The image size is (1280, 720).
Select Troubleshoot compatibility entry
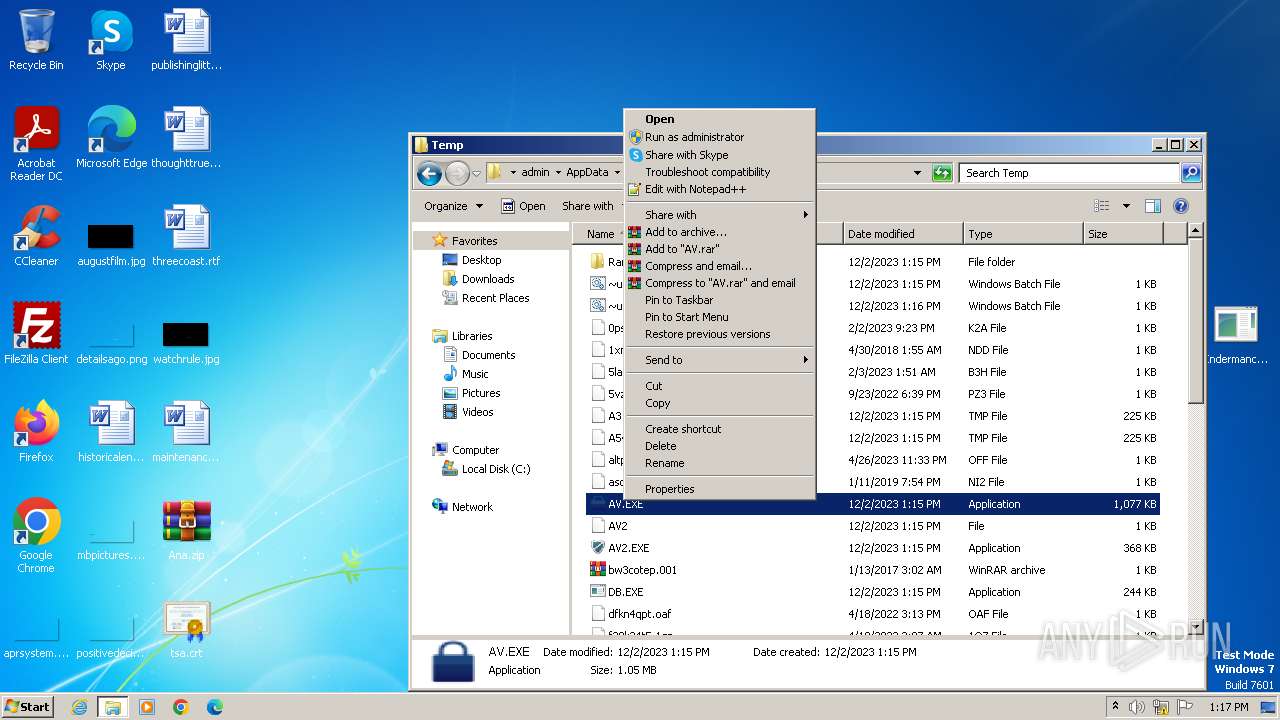coord(720,172)
